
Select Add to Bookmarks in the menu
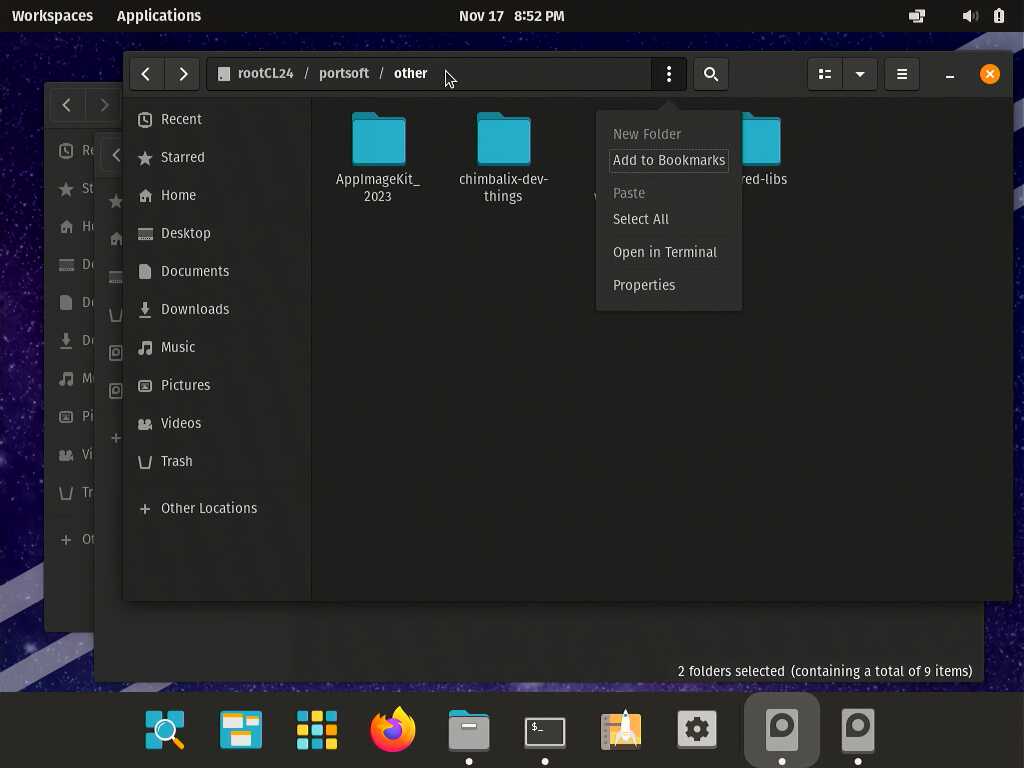[668, 160]
